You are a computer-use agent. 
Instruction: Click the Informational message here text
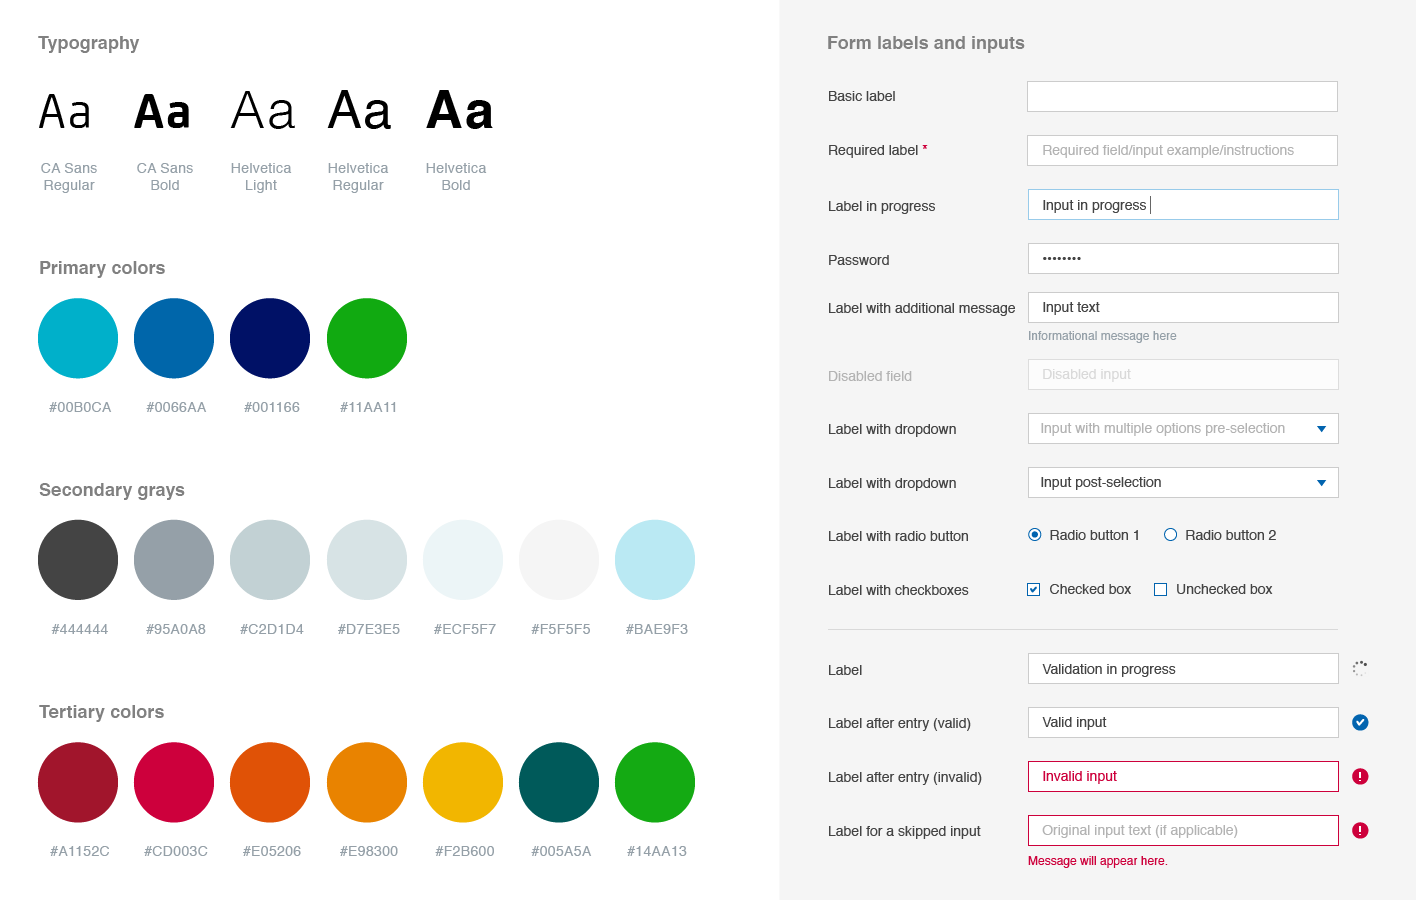(1102, 336)
